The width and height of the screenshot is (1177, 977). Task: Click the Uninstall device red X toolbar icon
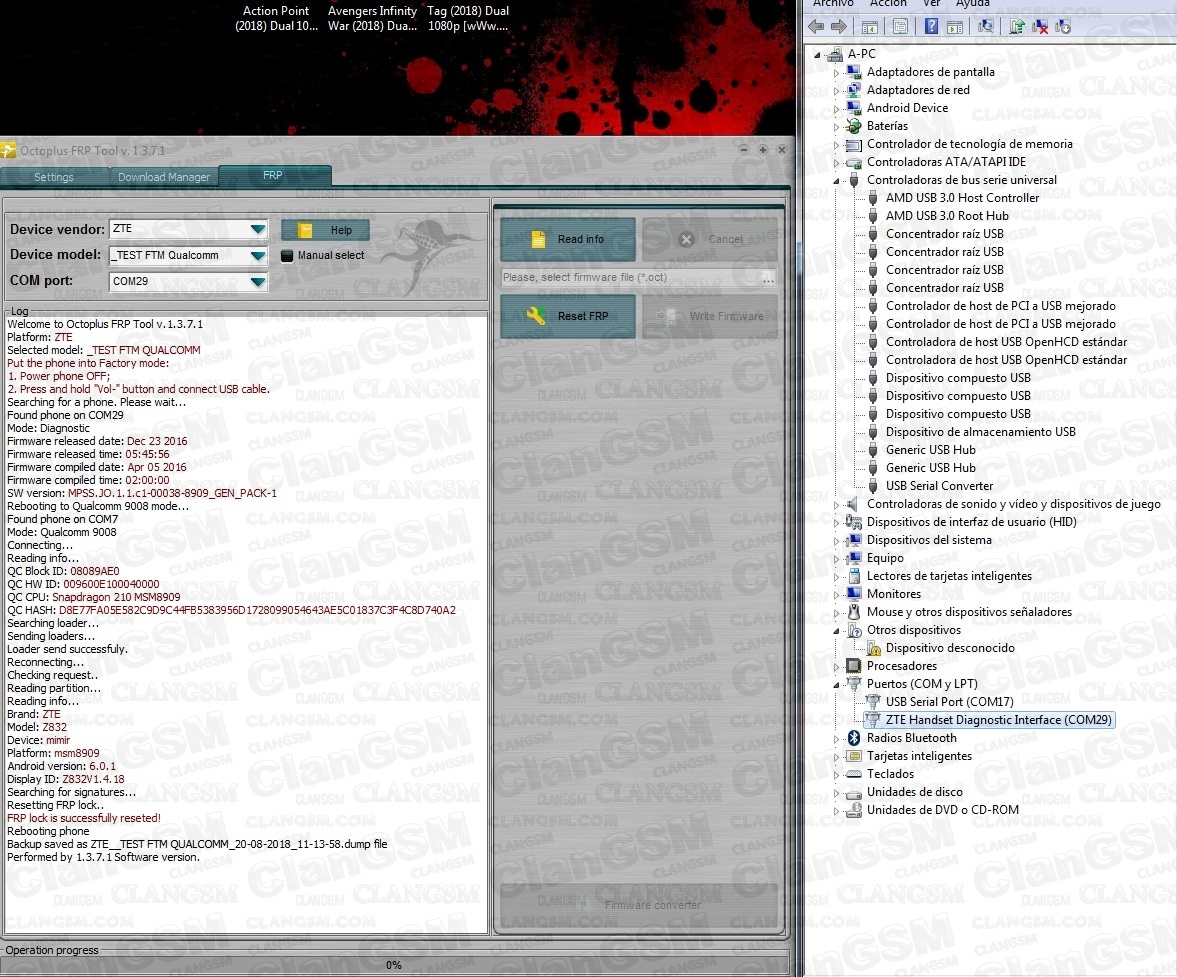[x=1040, y=27]
